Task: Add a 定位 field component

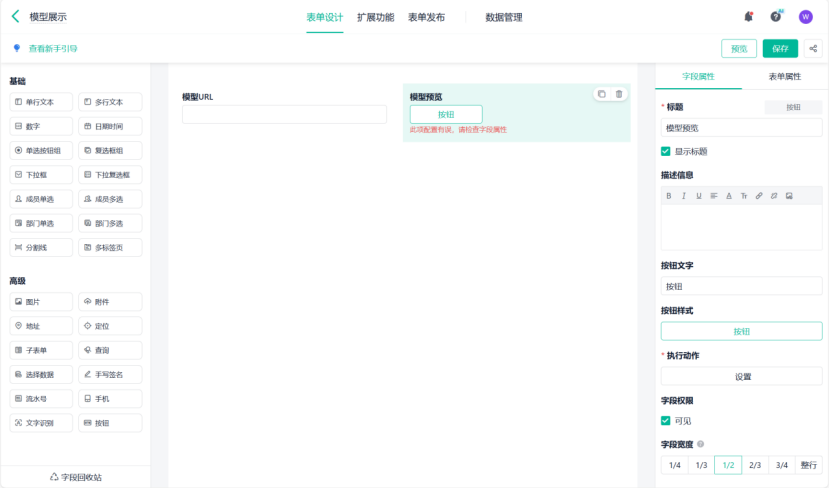Action: (x=110, y=326)
